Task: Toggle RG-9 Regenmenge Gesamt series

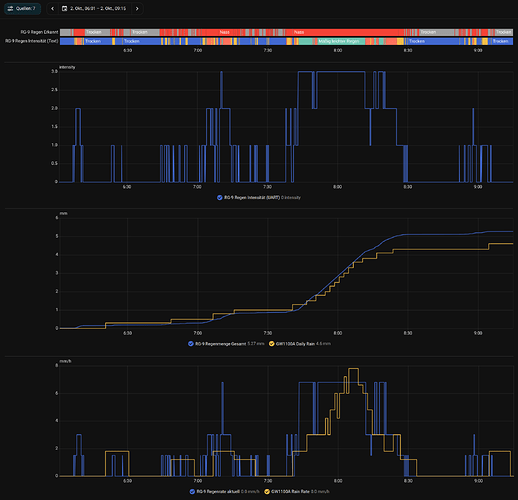Action: click(191, 344)
